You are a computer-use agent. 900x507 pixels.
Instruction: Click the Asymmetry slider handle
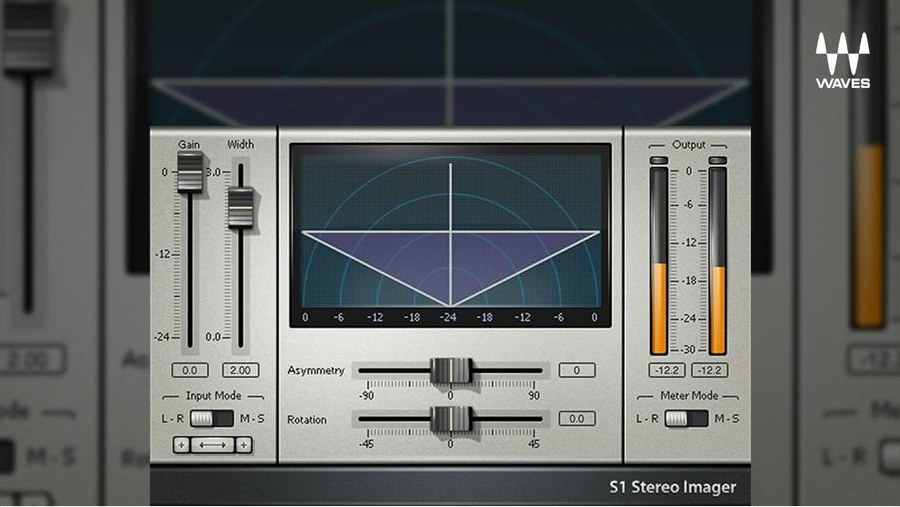[x=451, y=370]
